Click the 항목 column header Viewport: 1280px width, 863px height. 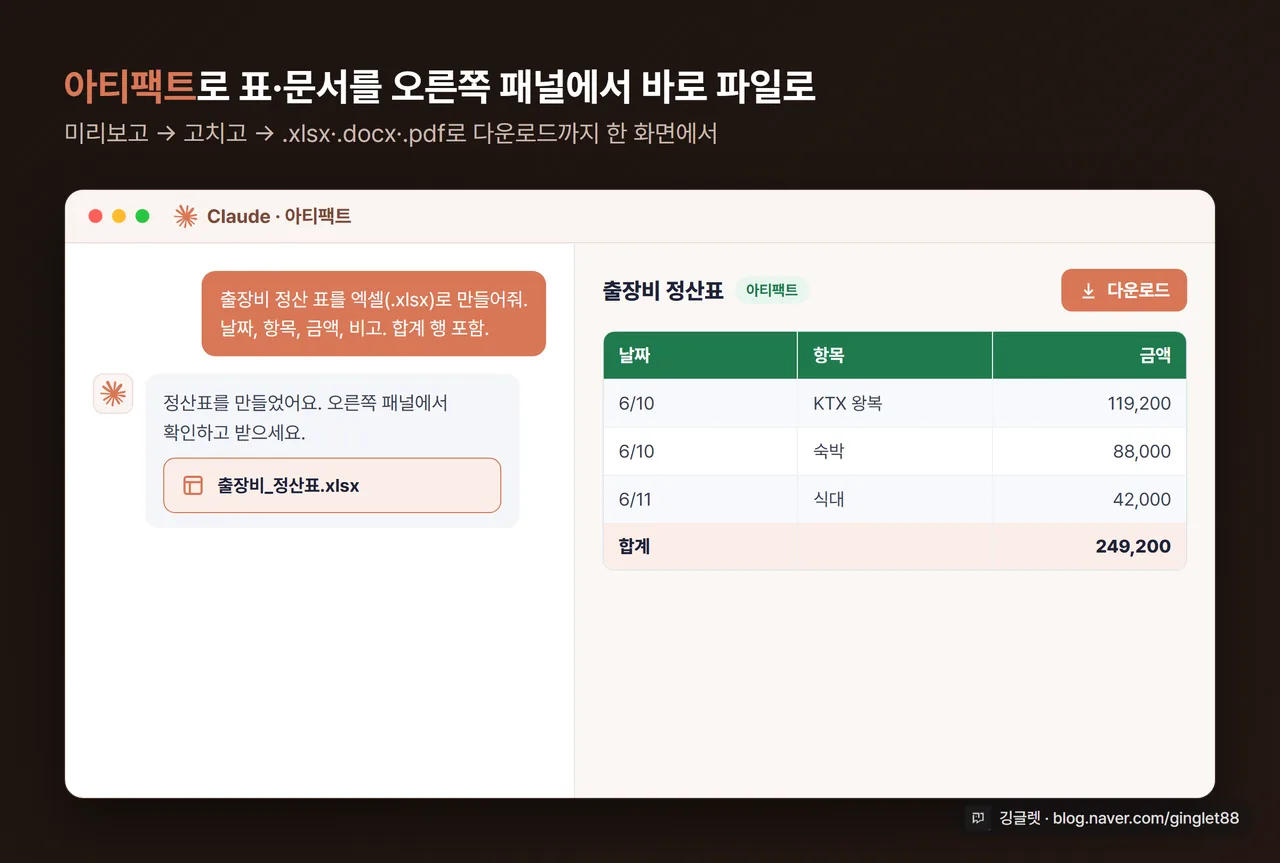pos(895,355)
